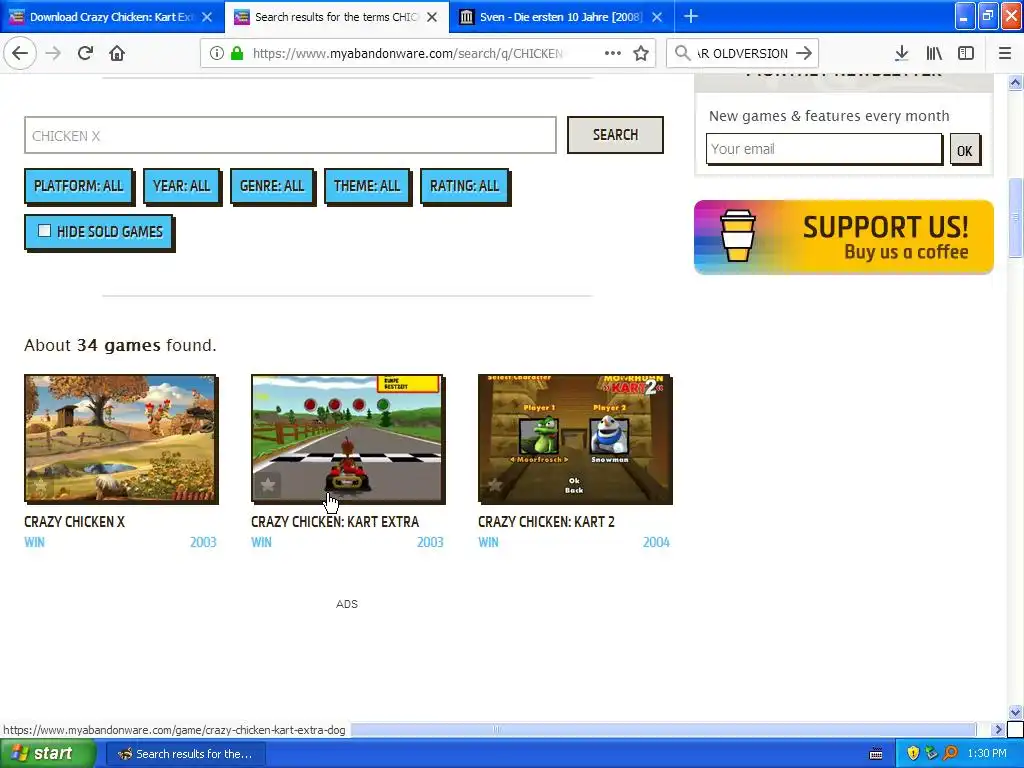Click the "34 games" results count text
The height and width of the screenshot is (768, 1024).
tap(118, 345)
